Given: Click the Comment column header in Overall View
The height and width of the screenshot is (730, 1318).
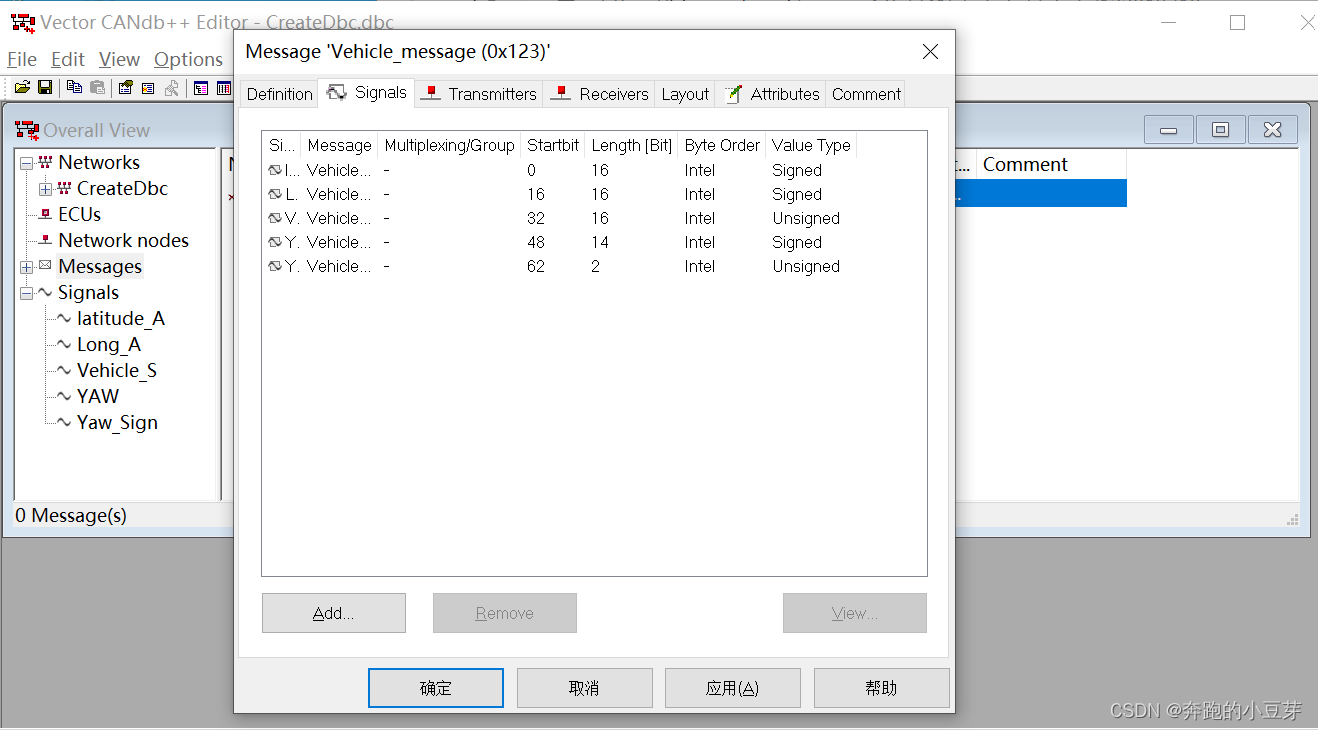Looking at the screenshot, I should click(1050, 165).
